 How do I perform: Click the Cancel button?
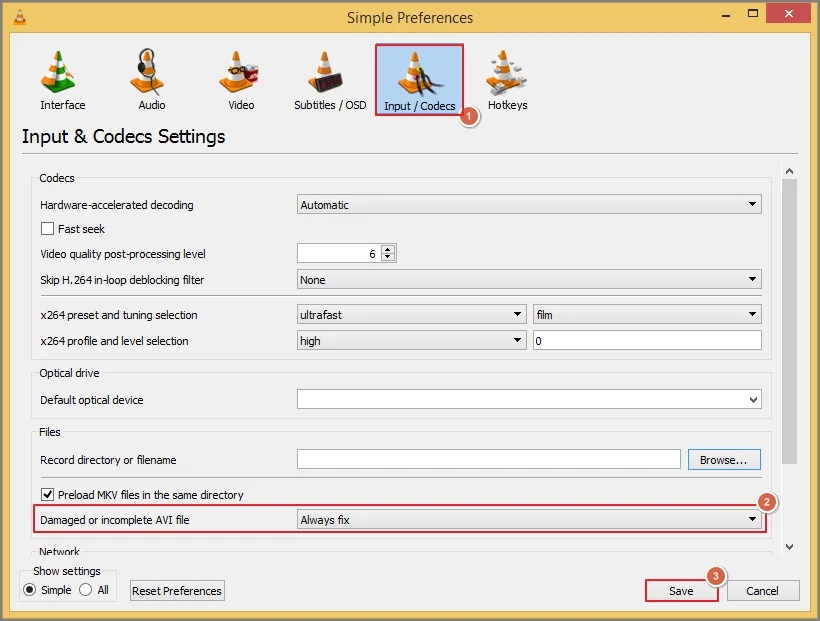click(x=762, y=591)
